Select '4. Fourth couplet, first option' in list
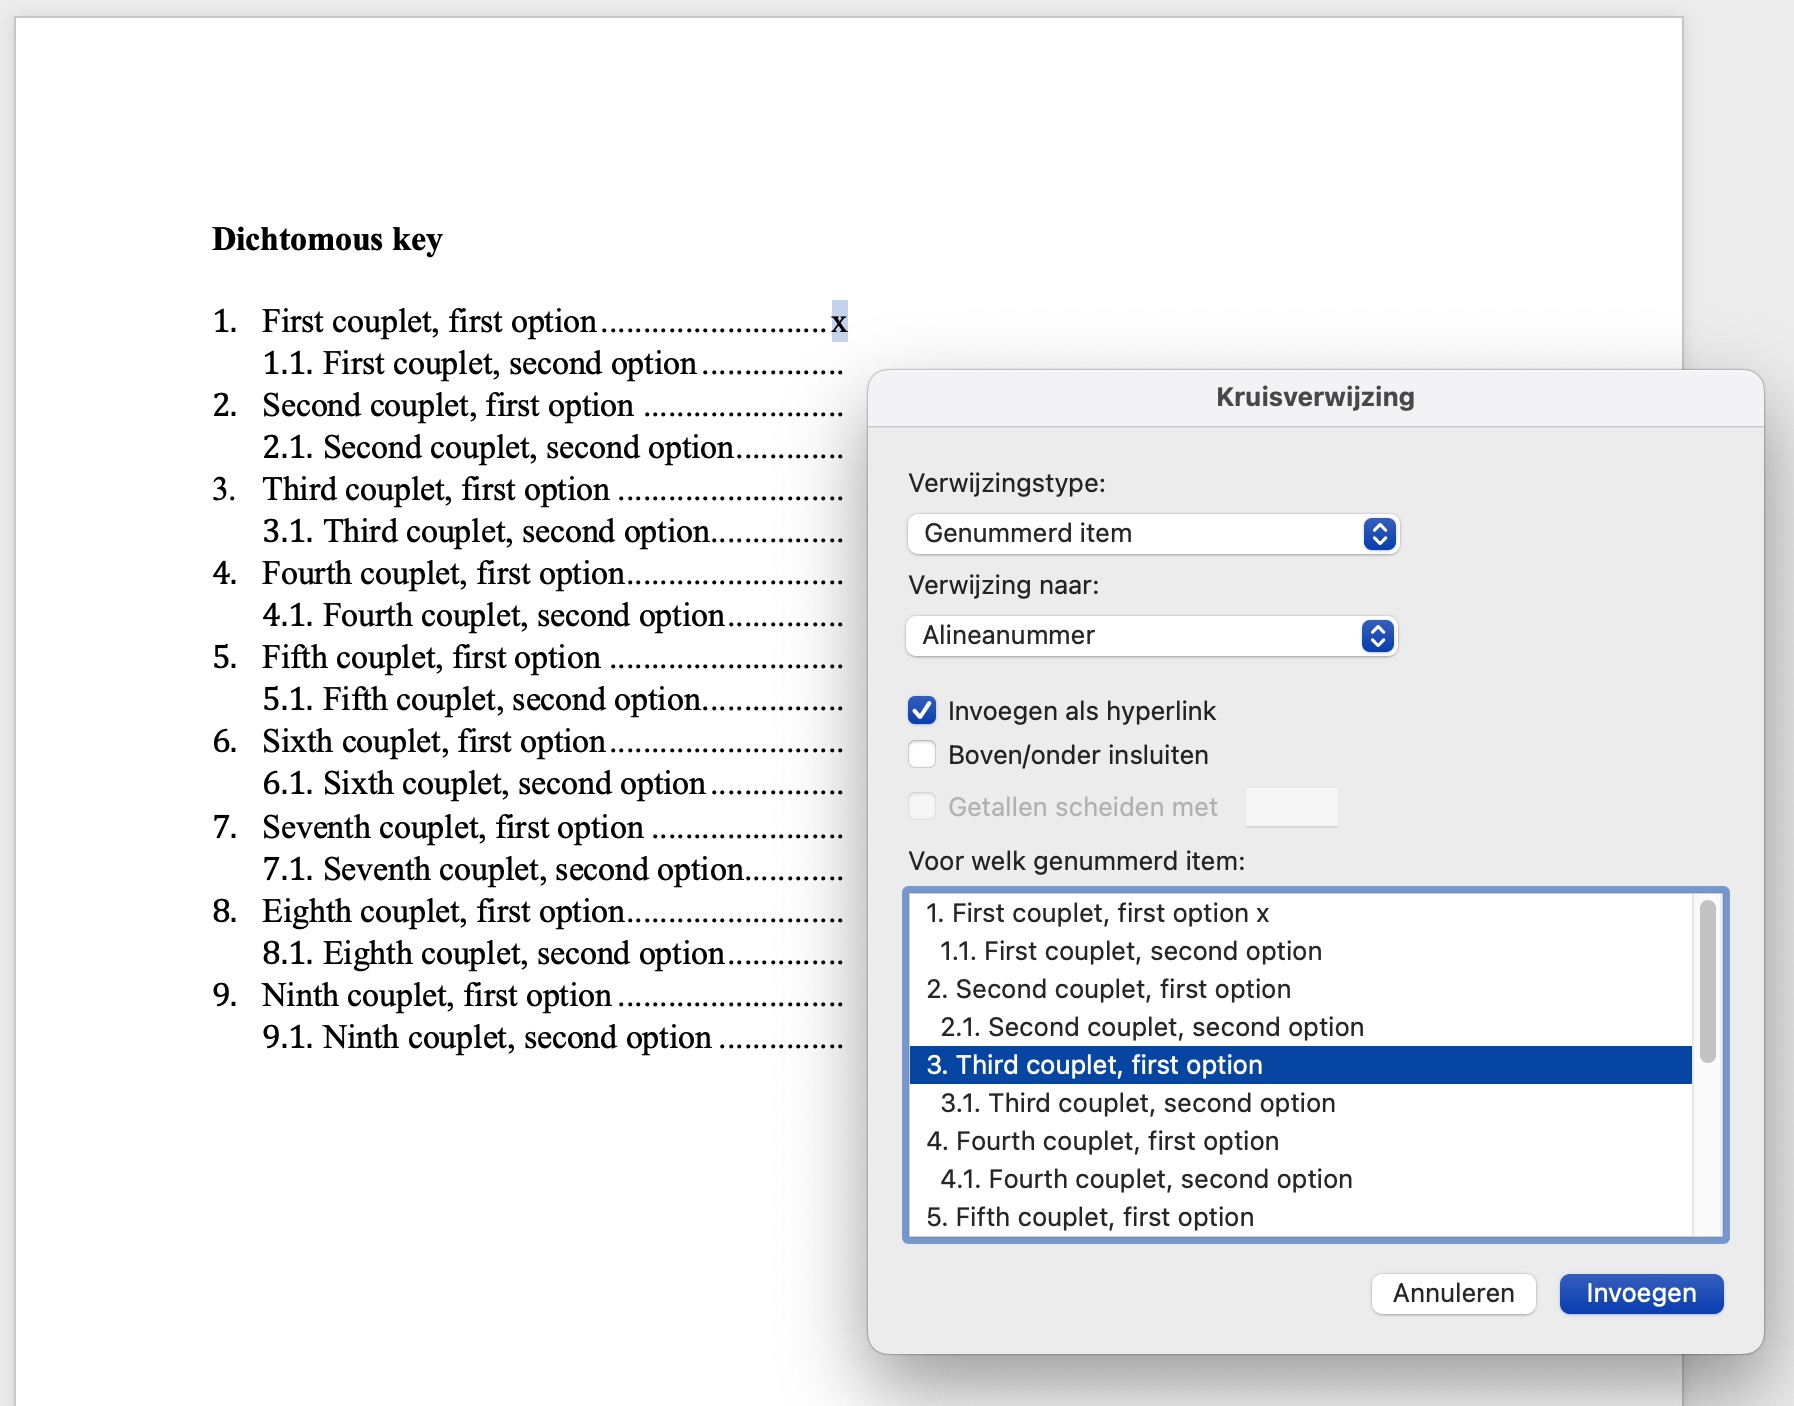 1102,1141
